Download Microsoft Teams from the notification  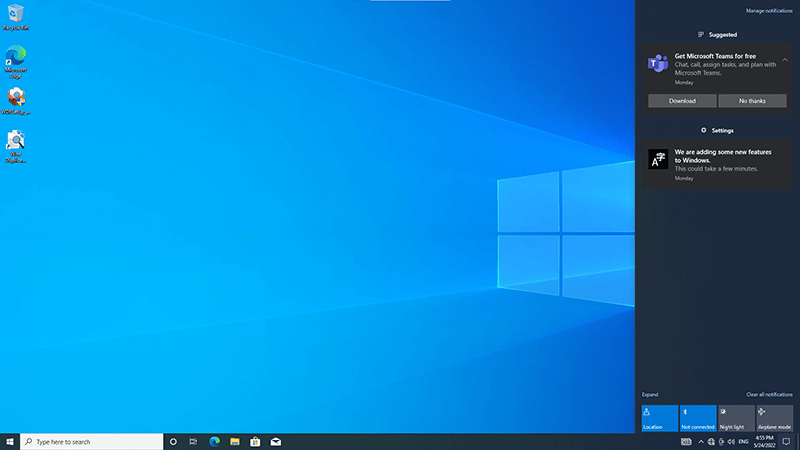[x=682, y=101]
